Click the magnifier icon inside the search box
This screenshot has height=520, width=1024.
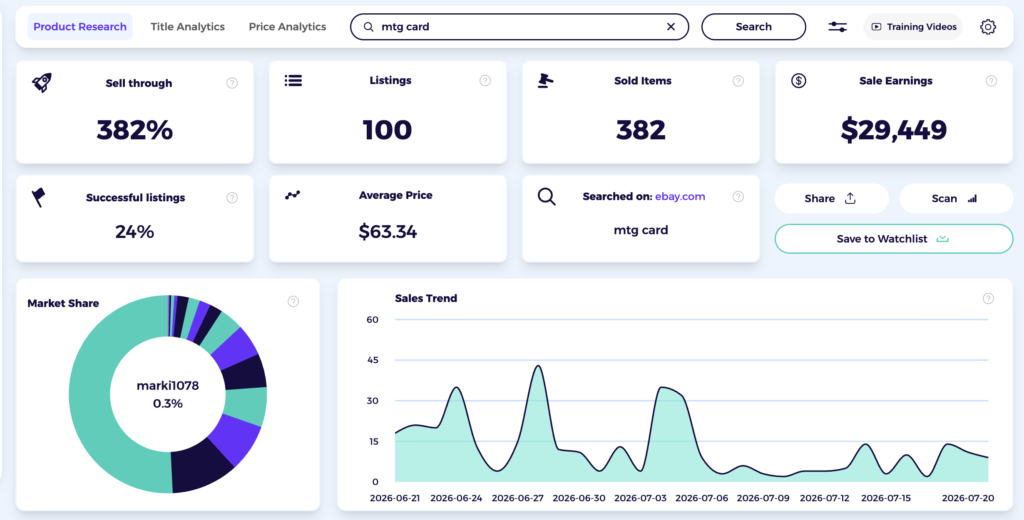click(369, 27)
